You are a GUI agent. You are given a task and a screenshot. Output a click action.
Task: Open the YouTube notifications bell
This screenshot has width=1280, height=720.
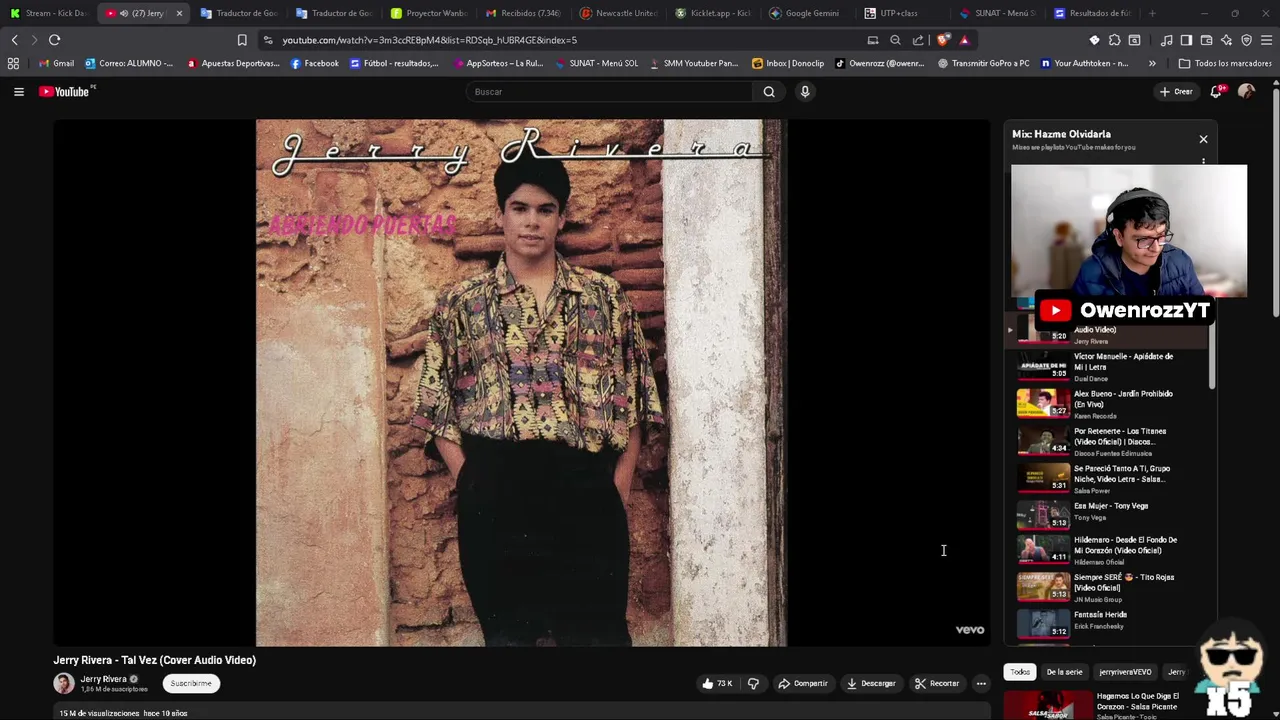click(x=1216, y=91)
